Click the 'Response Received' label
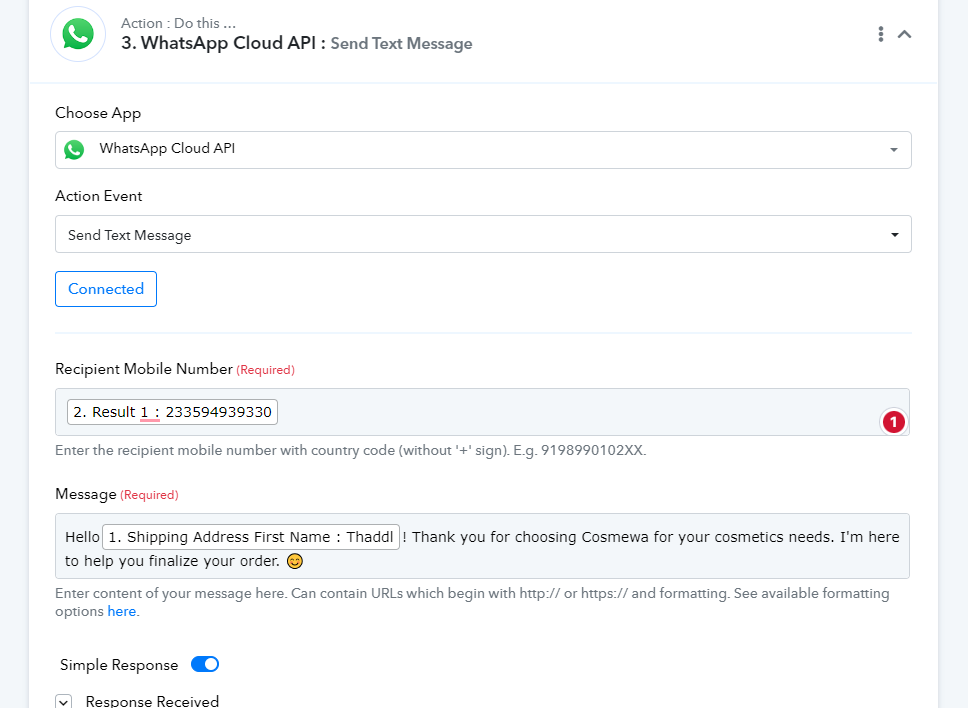Viewport: 968px width, 708px height. pyautogui.click(x=152, y=701)
